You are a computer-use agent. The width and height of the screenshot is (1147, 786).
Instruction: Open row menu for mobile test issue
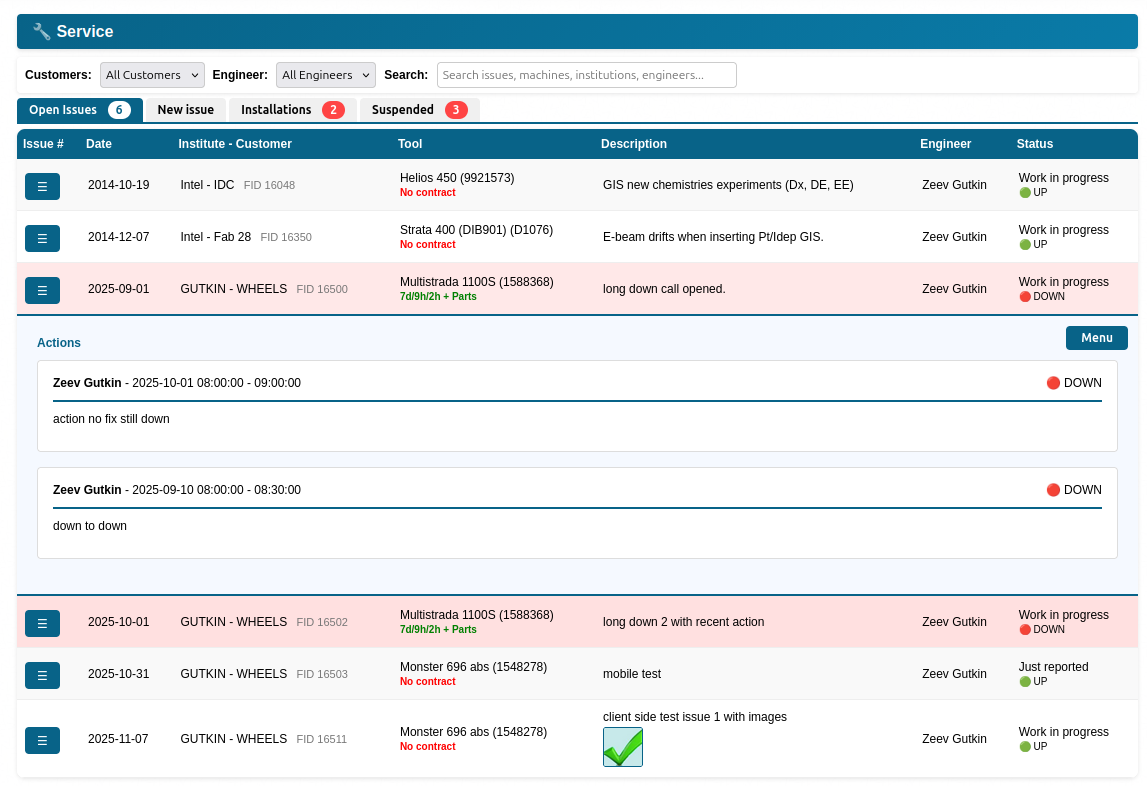pyautogui.click(x=42, y=675)
